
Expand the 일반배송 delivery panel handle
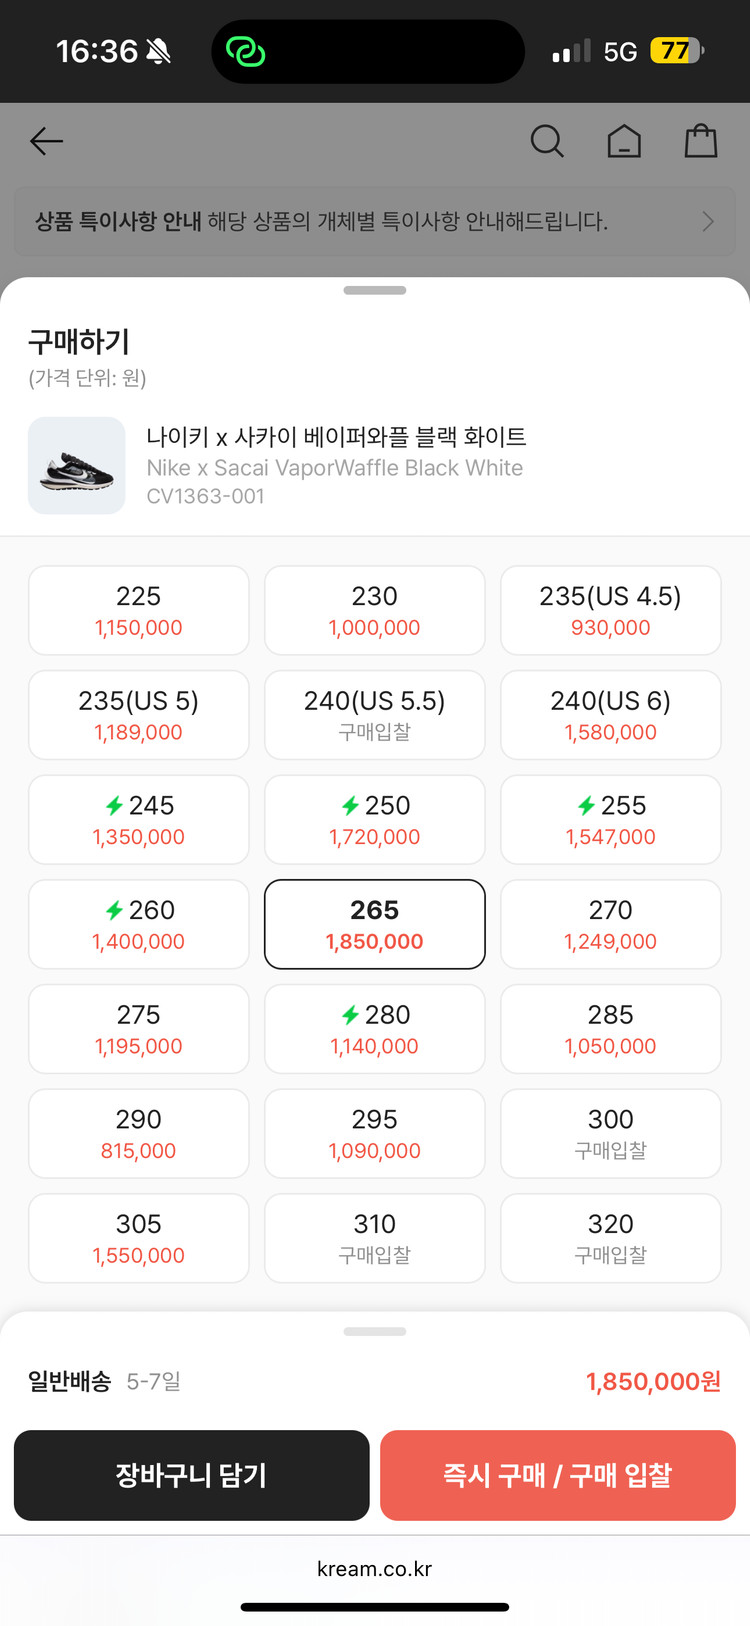click(375, 1332)
